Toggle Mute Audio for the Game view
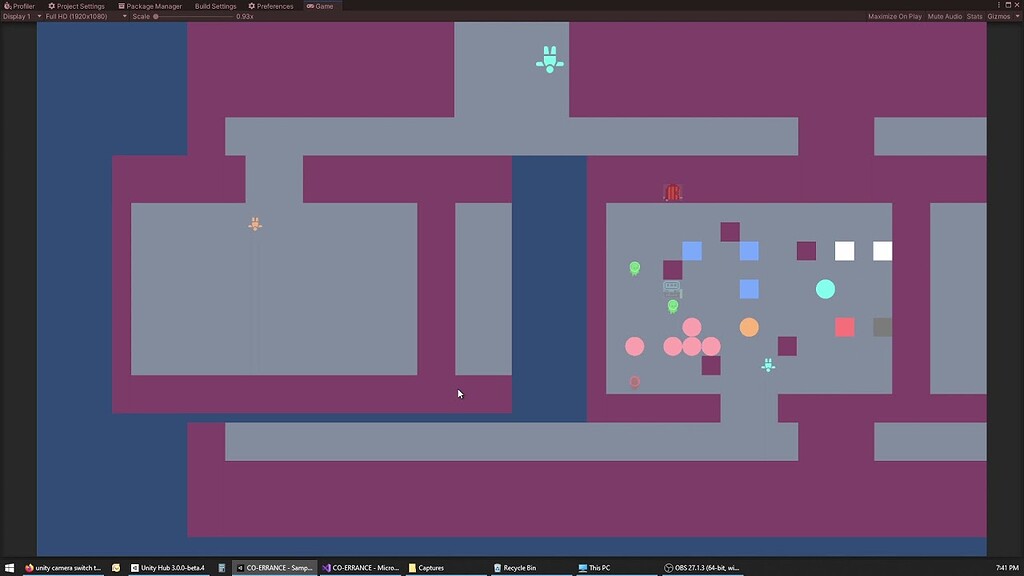This screenshot has width=1024, height=576. pos(943,16)
